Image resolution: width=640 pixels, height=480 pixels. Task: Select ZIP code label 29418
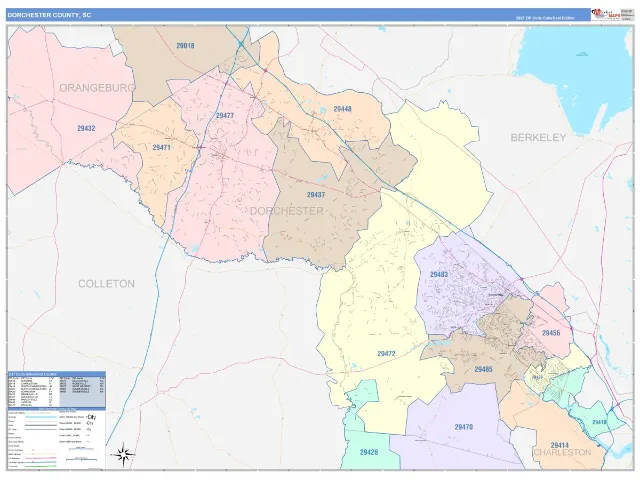pos(599,422)
